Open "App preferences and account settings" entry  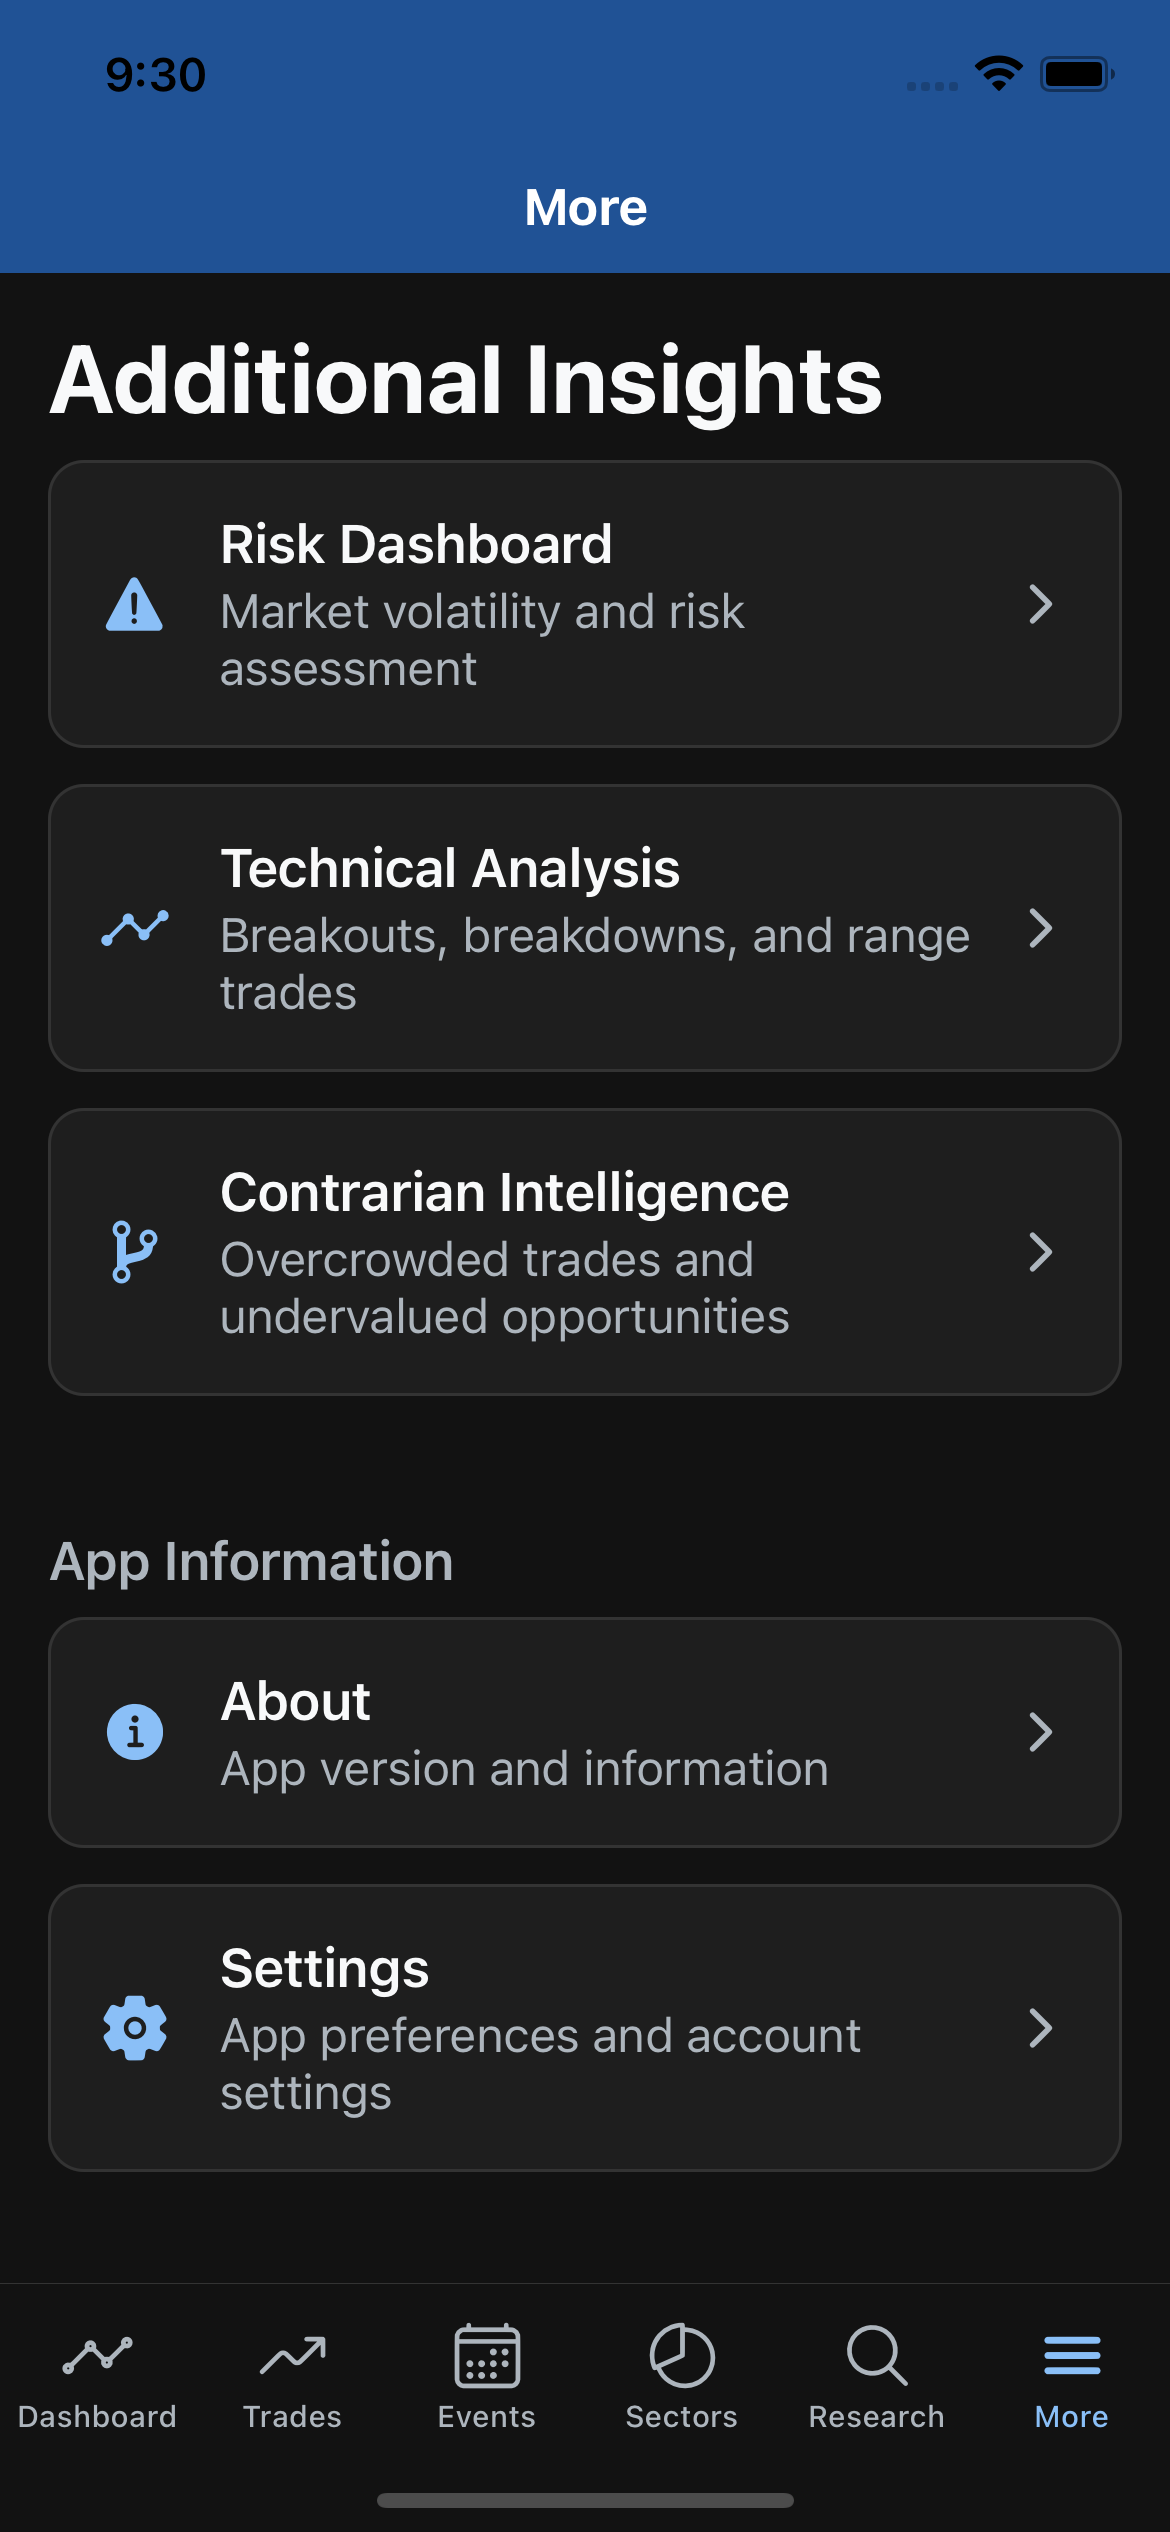pyautogui.click(x=540, y=2063)
